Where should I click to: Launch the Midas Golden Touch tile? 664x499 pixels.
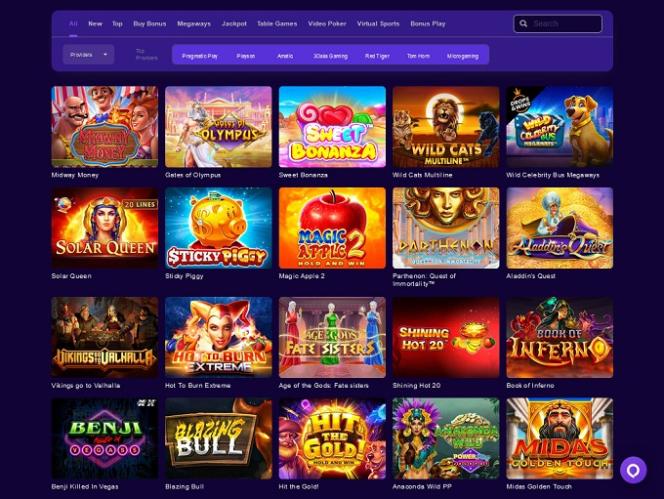(x=559, y=438)
